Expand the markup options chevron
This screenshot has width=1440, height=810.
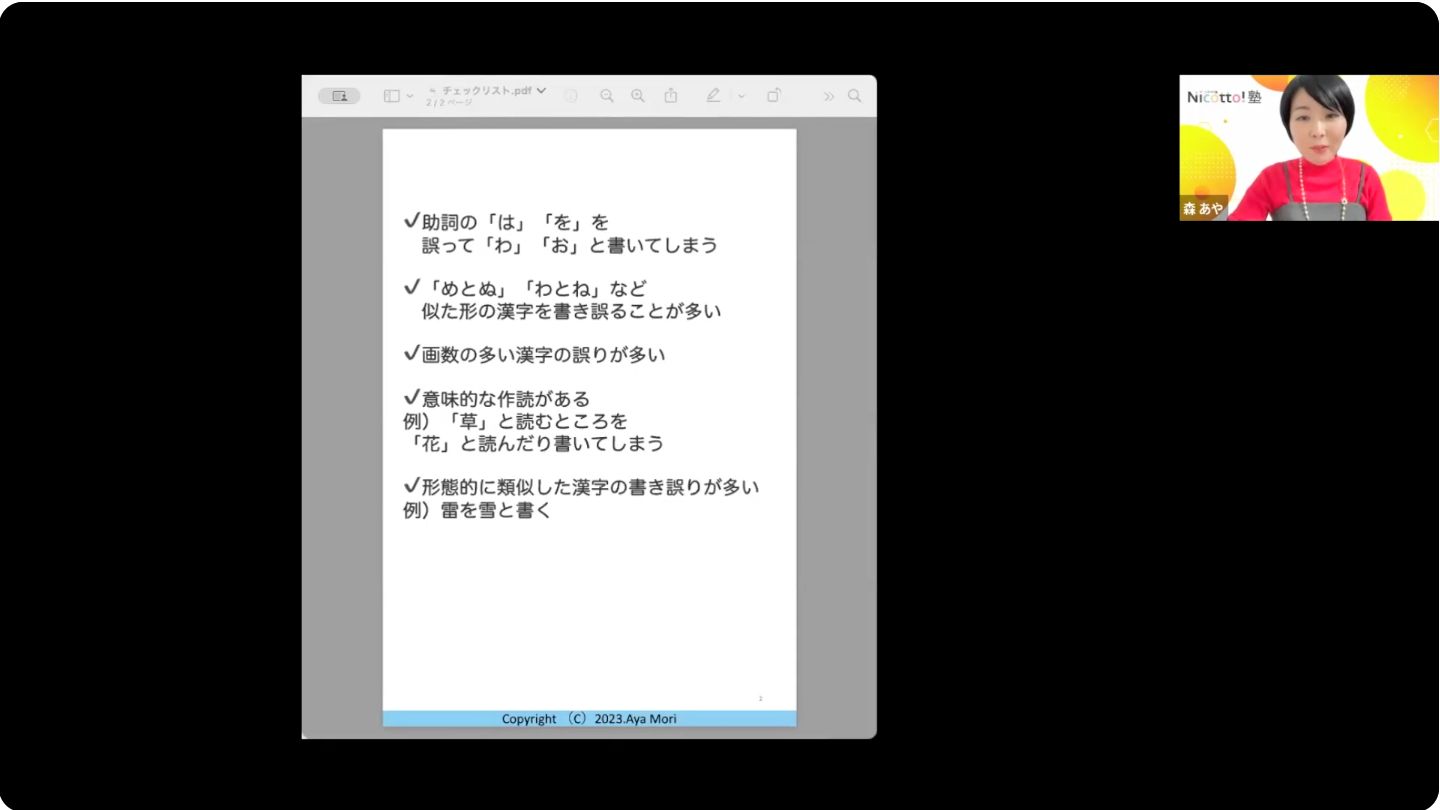741,96
